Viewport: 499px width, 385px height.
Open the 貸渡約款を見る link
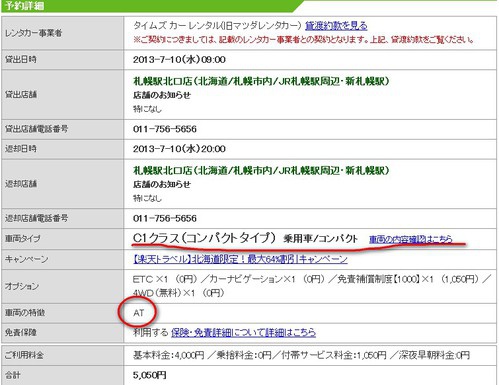point(336,26)
